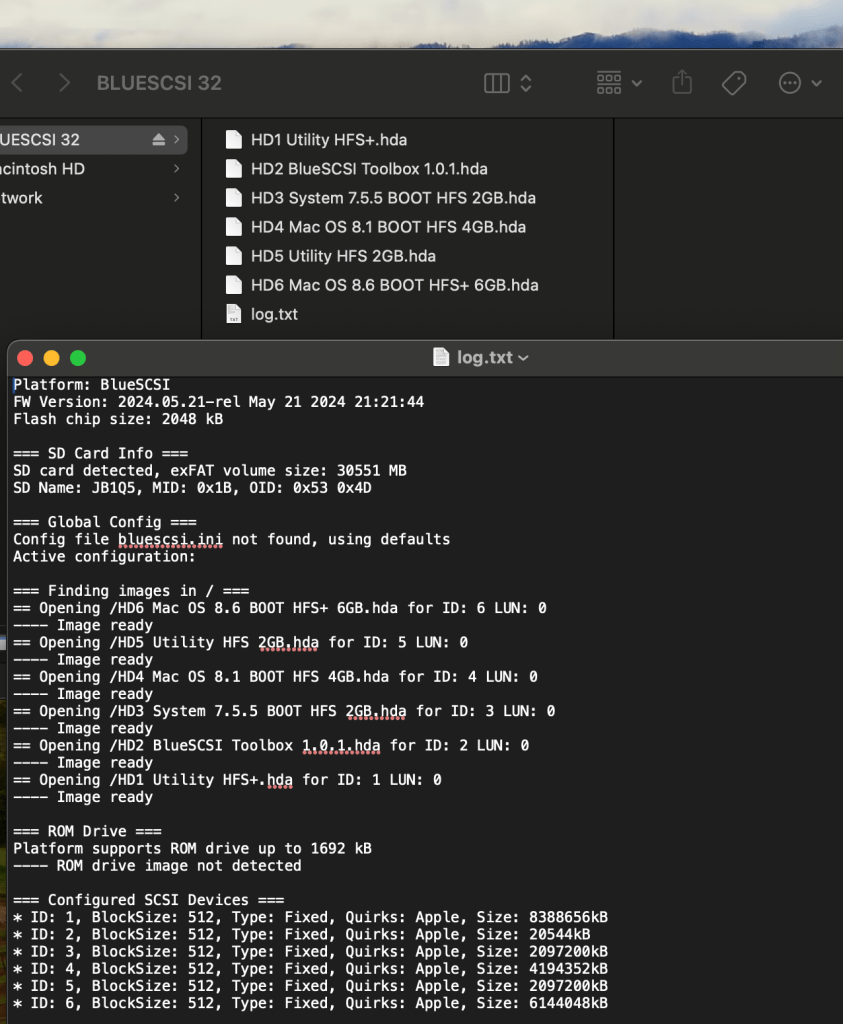Click the Edit Tags icon
The height and width of the screenshot is (1024, 843).
tap(734, 83)
